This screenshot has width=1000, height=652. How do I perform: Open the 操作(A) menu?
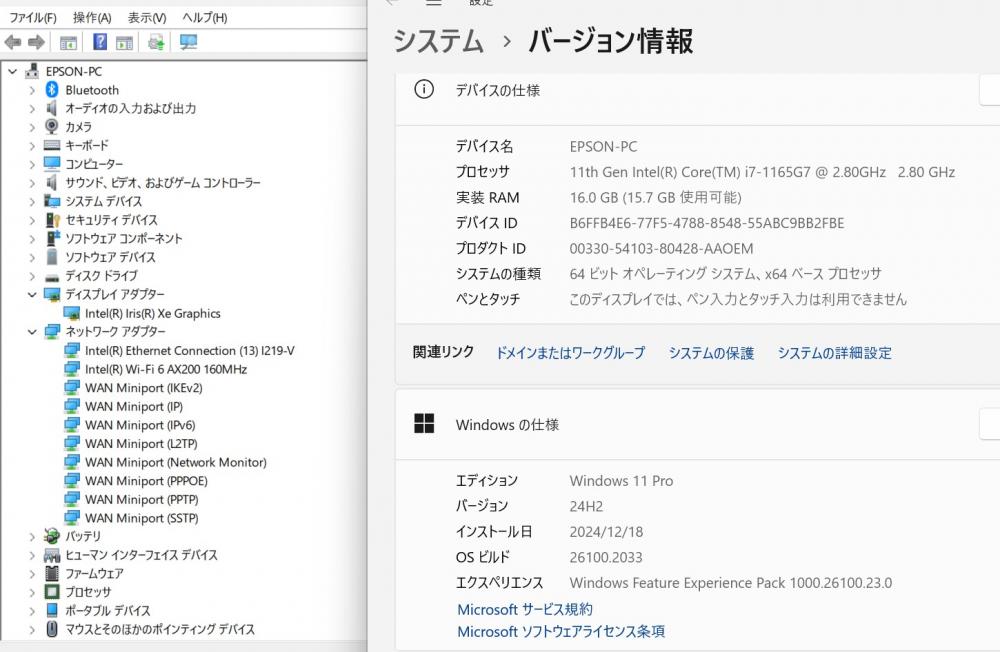click(x=92, y=18)
